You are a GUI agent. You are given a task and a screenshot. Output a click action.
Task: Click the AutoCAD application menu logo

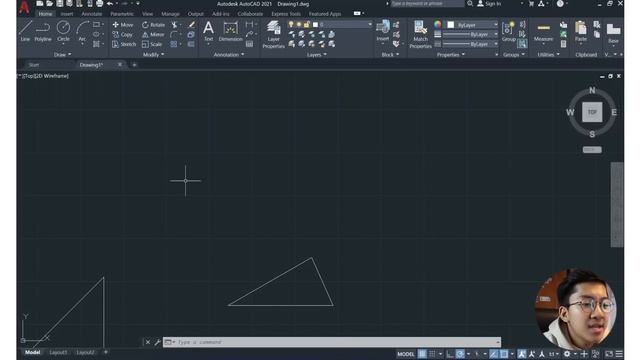tap(24, 7)
